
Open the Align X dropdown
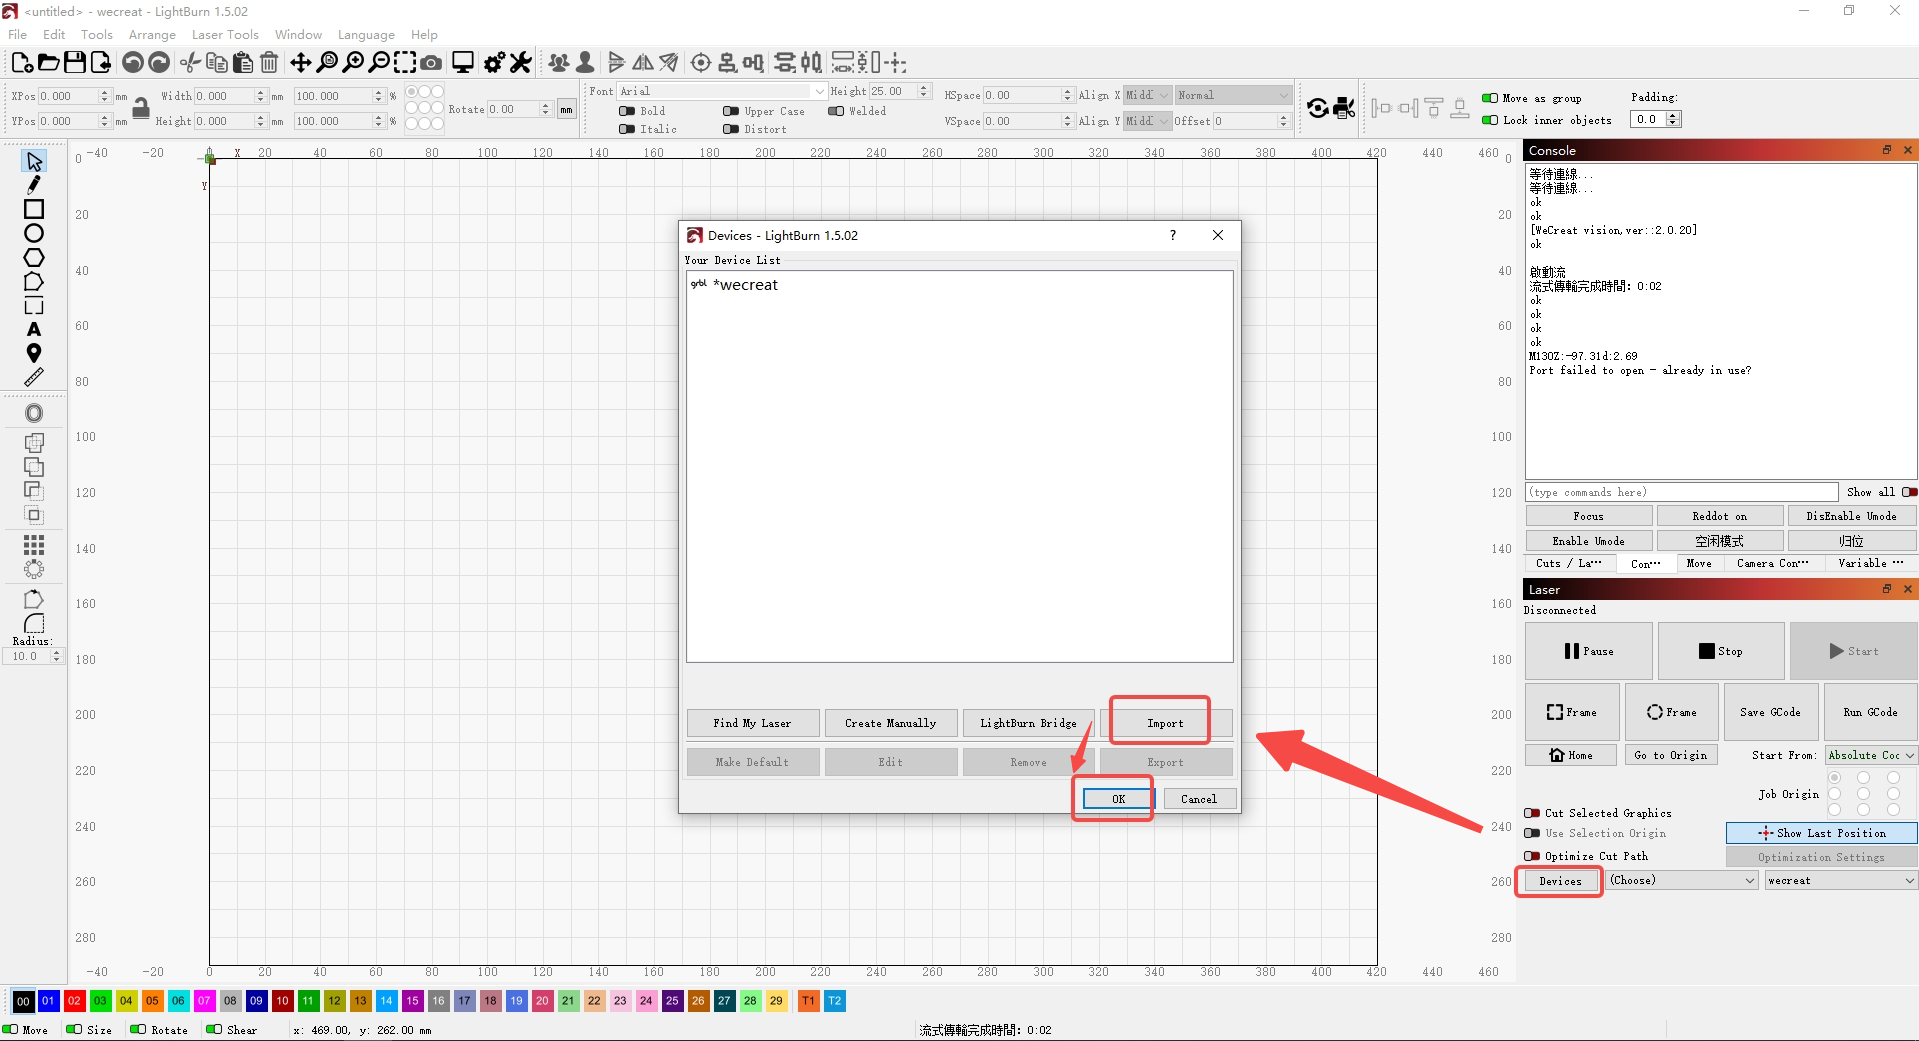pos(1147,95)
